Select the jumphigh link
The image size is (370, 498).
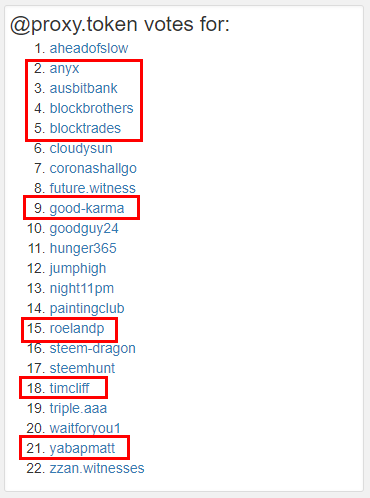78,269
